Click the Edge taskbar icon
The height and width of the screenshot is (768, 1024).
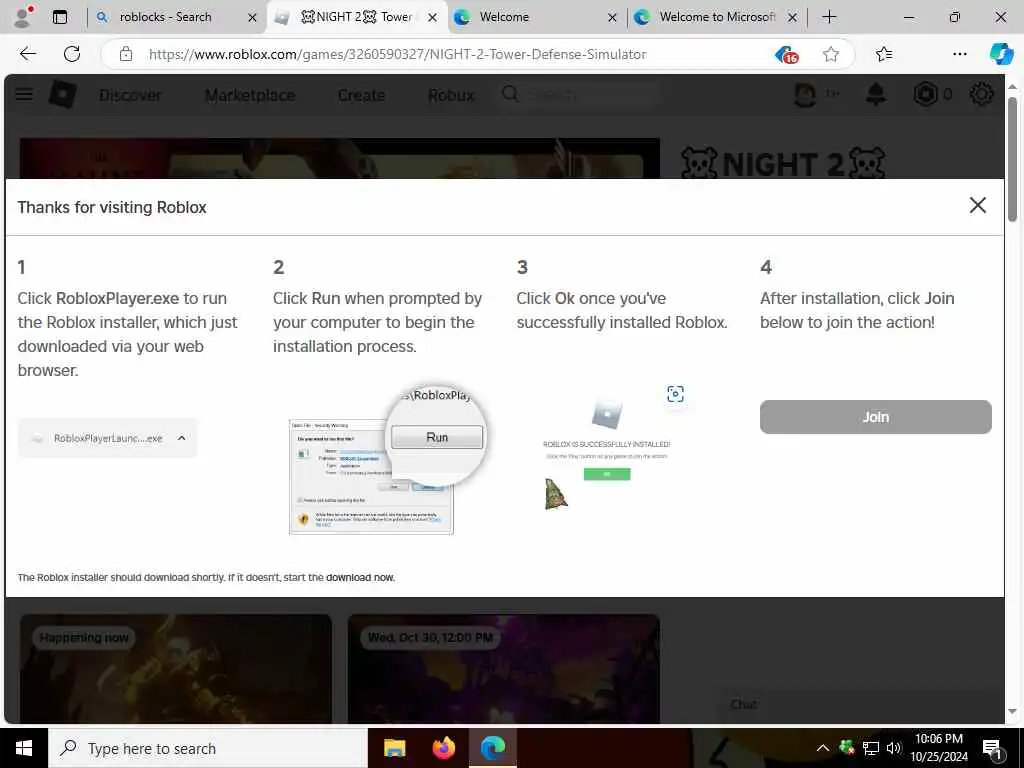point(493,748)
